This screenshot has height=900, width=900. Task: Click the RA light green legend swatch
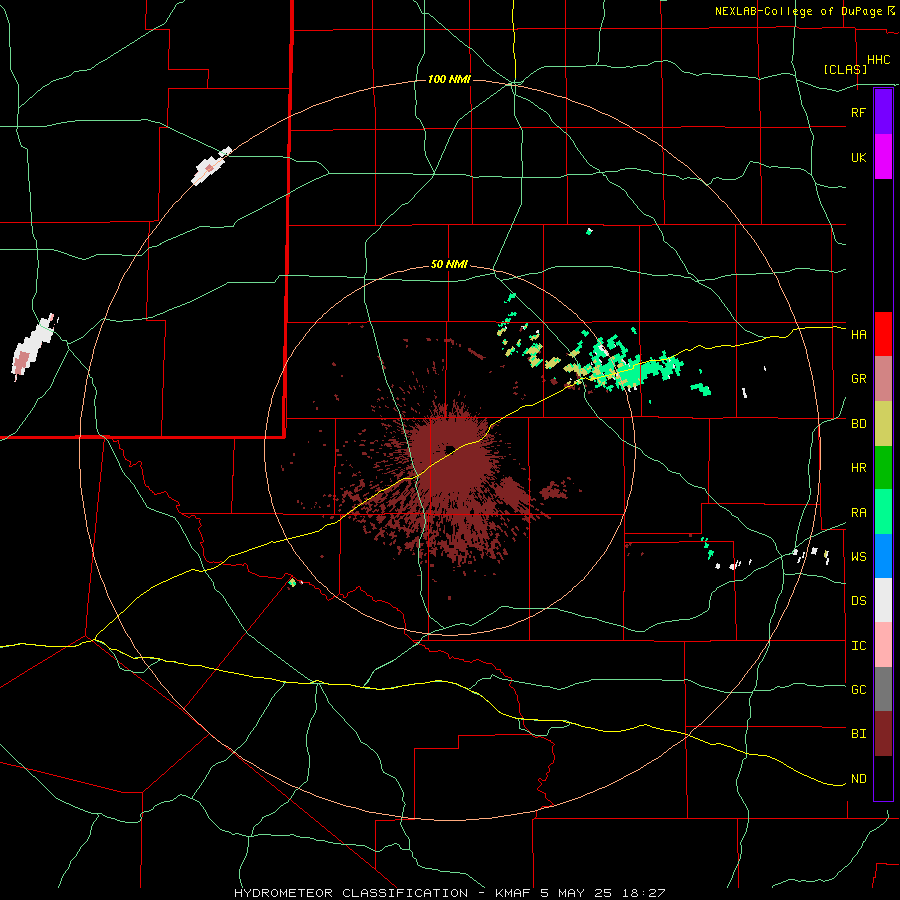883,512
